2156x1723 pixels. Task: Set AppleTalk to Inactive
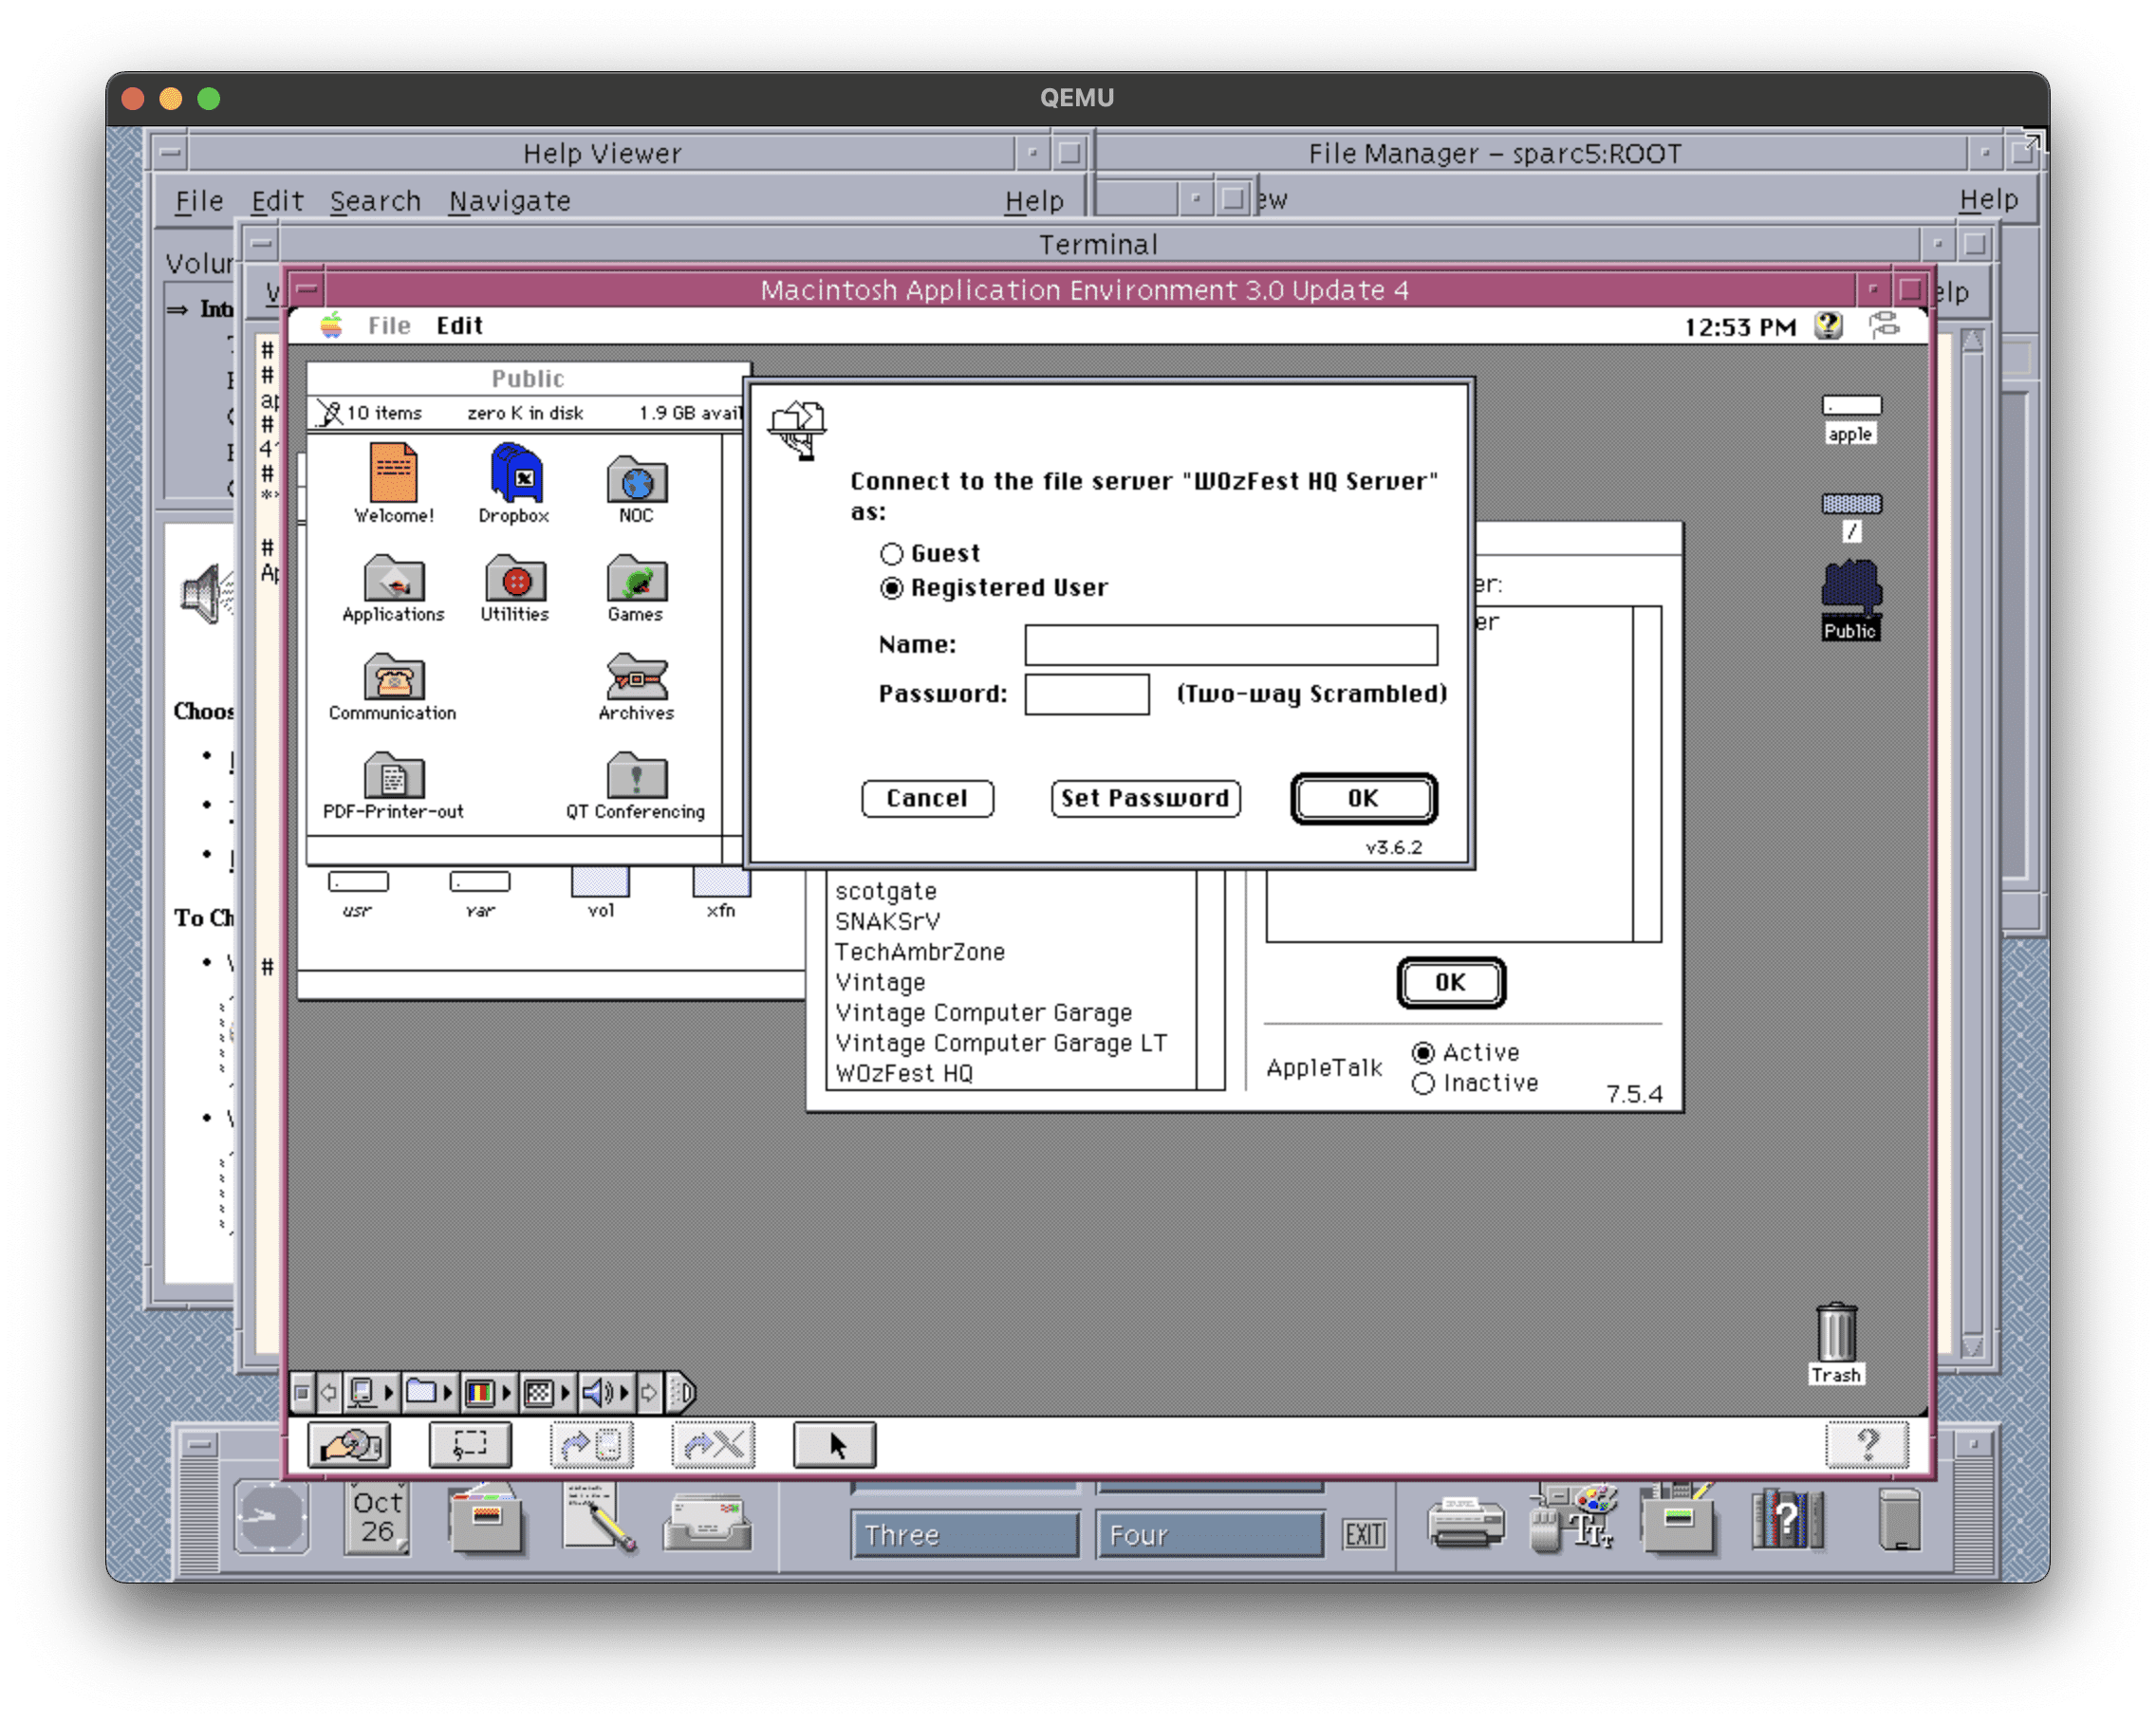(1423, 1083)
